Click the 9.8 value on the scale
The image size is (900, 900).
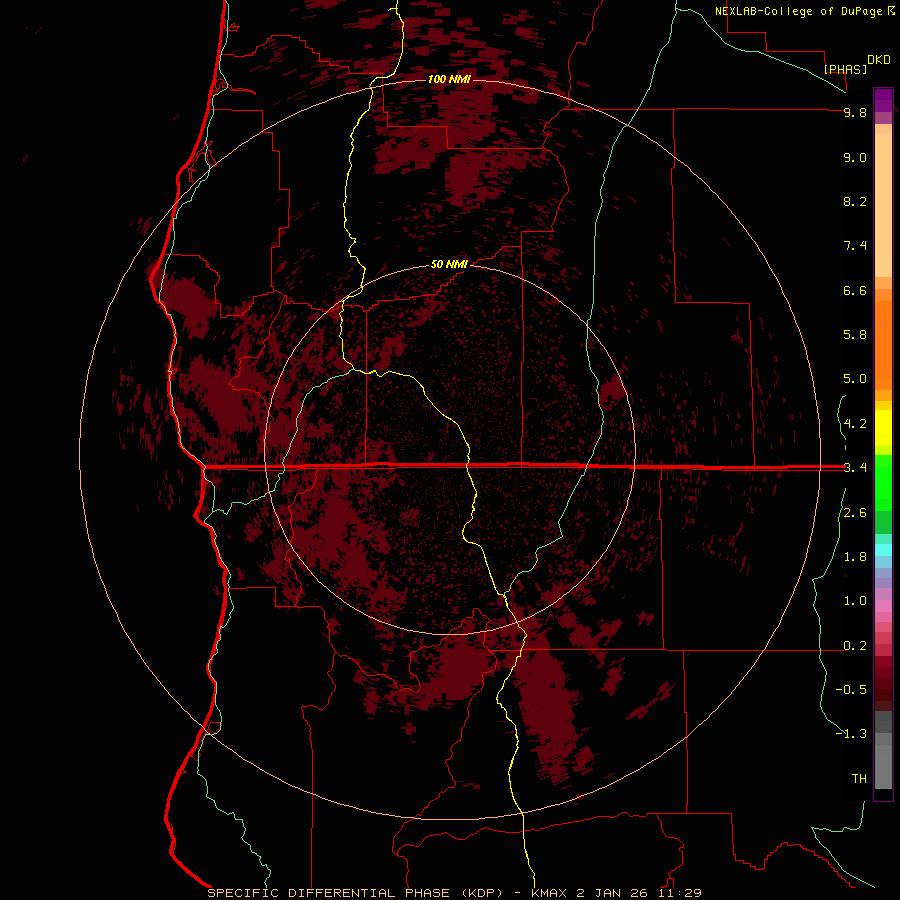[855, 112]
